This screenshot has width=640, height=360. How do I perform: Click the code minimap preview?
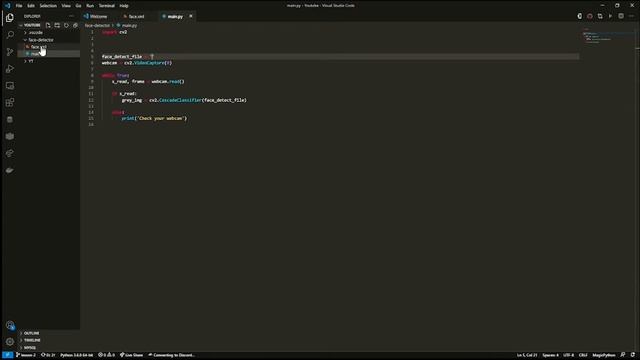[597, 37]
